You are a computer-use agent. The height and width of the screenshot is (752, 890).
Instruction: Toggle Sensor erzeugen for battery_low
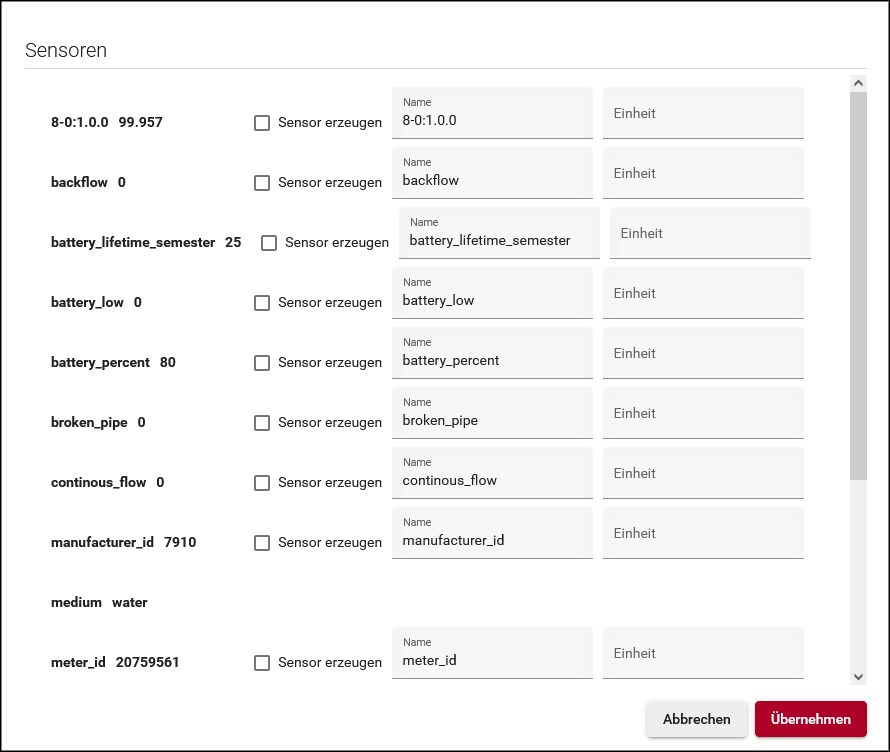tap(262, 303)
